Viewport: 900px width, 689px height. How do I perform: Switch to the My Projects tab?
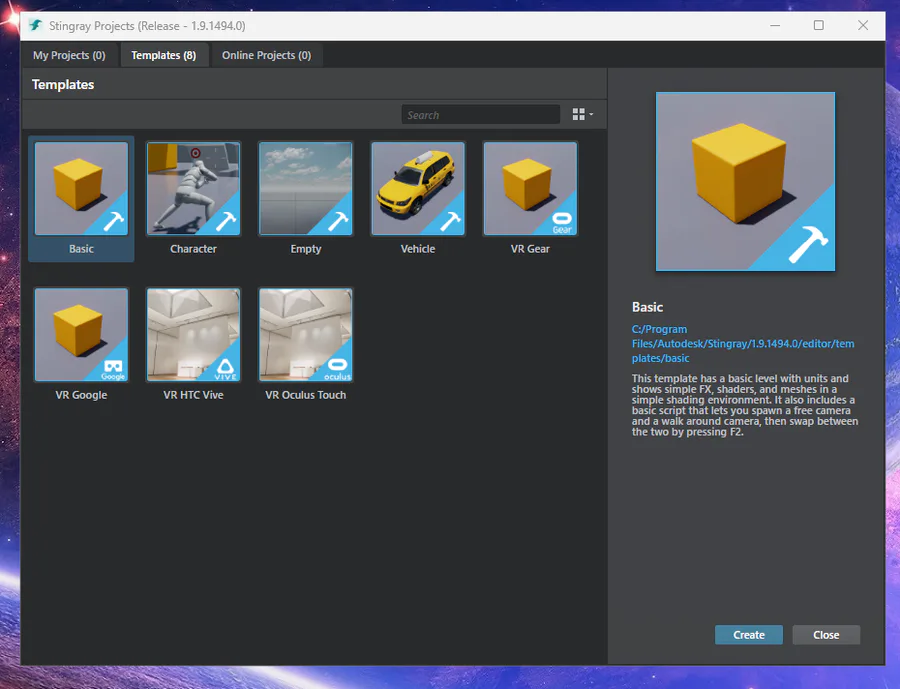(x=69, y=55)
